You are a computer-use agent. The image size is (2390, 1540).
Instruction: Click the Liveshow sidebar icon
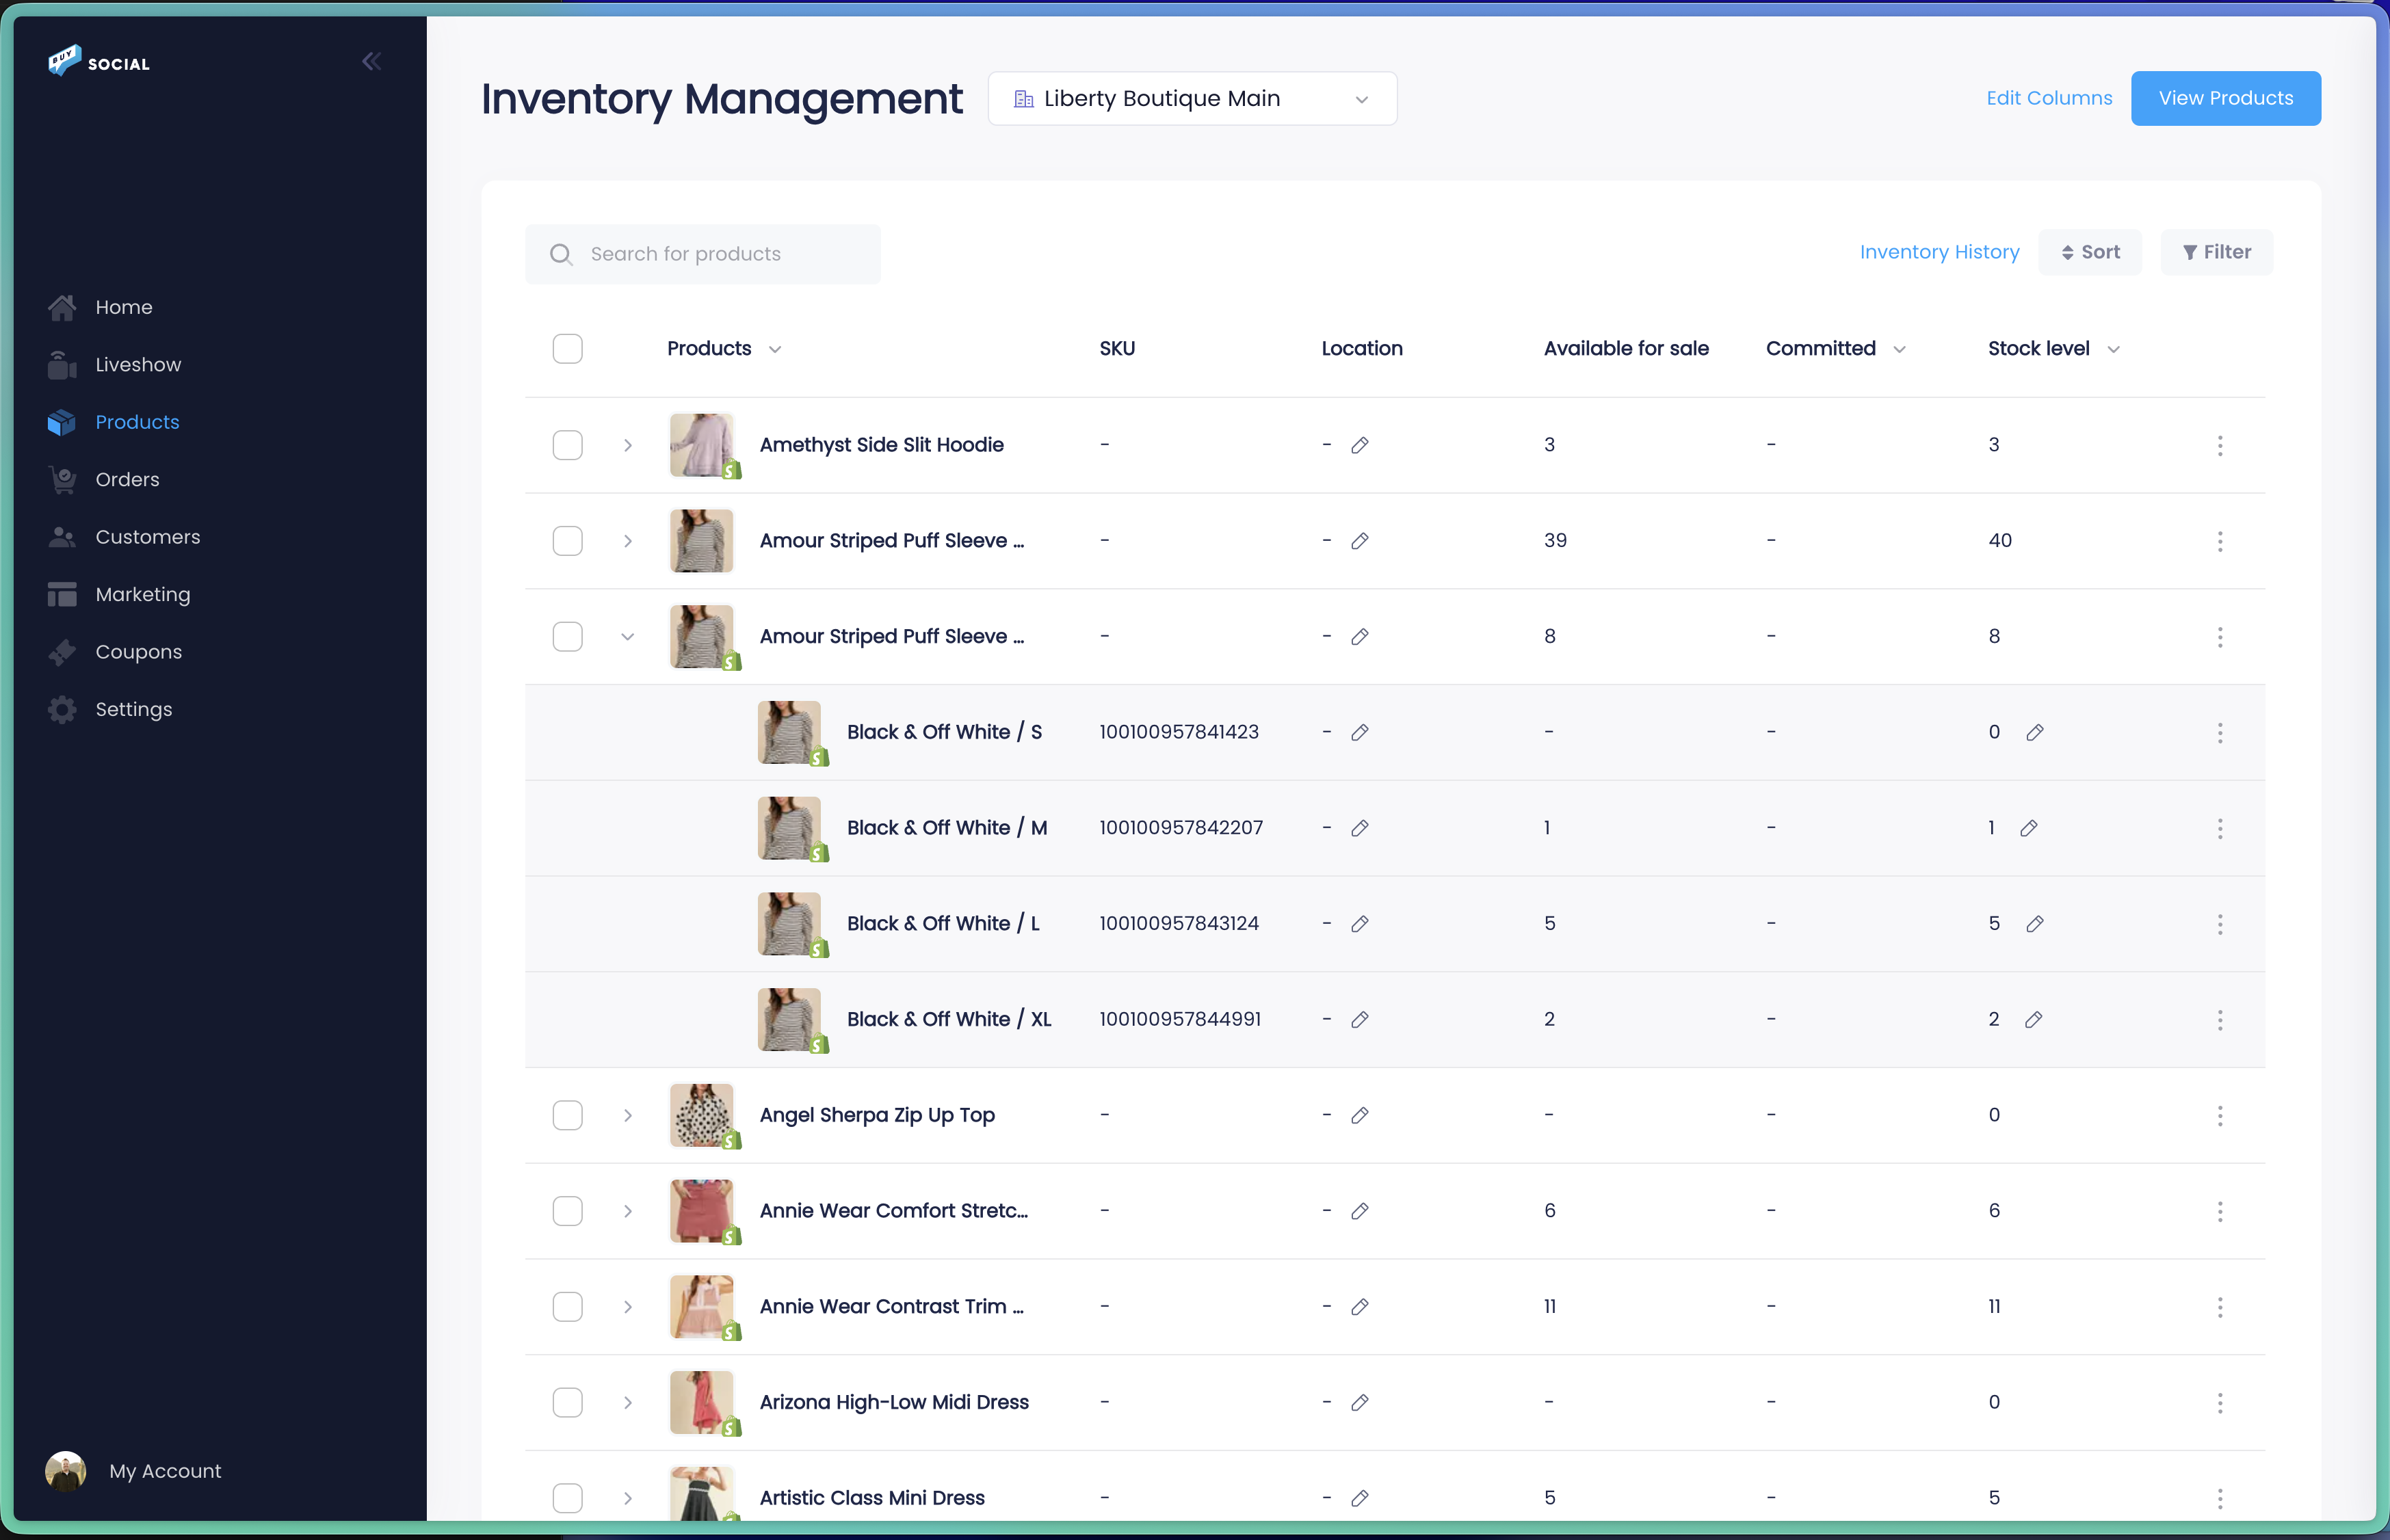tap(62, 365)
